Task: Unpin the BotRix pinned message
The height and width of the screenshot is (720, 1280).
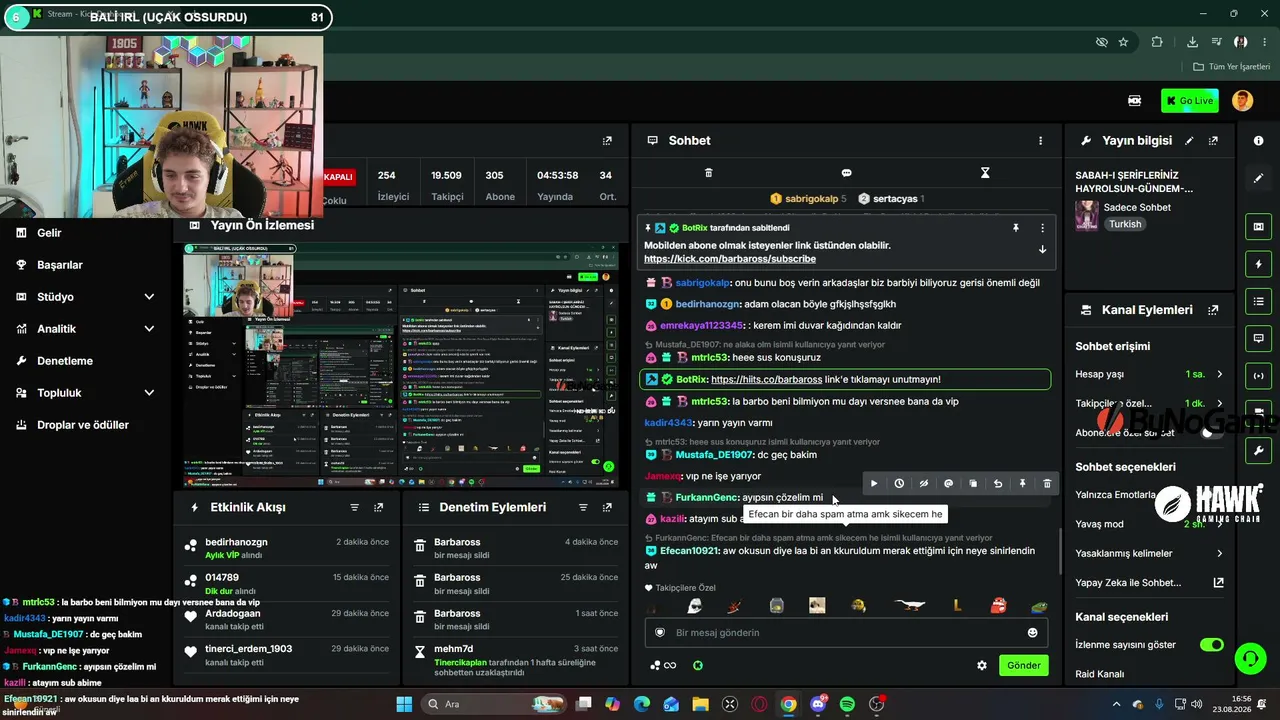Action: tap(1016, 228)
